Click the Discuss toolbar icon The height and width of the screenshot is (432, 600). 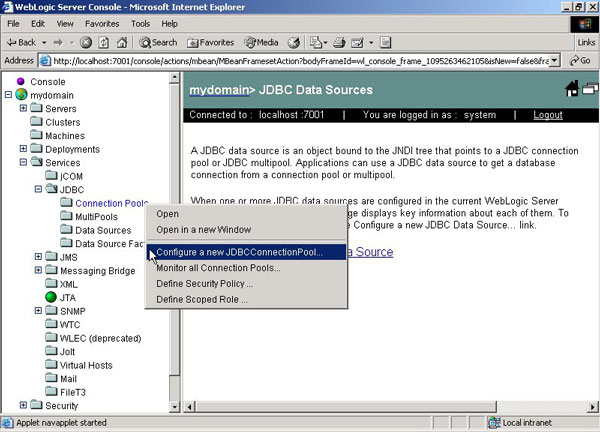[x=385, y=42]
